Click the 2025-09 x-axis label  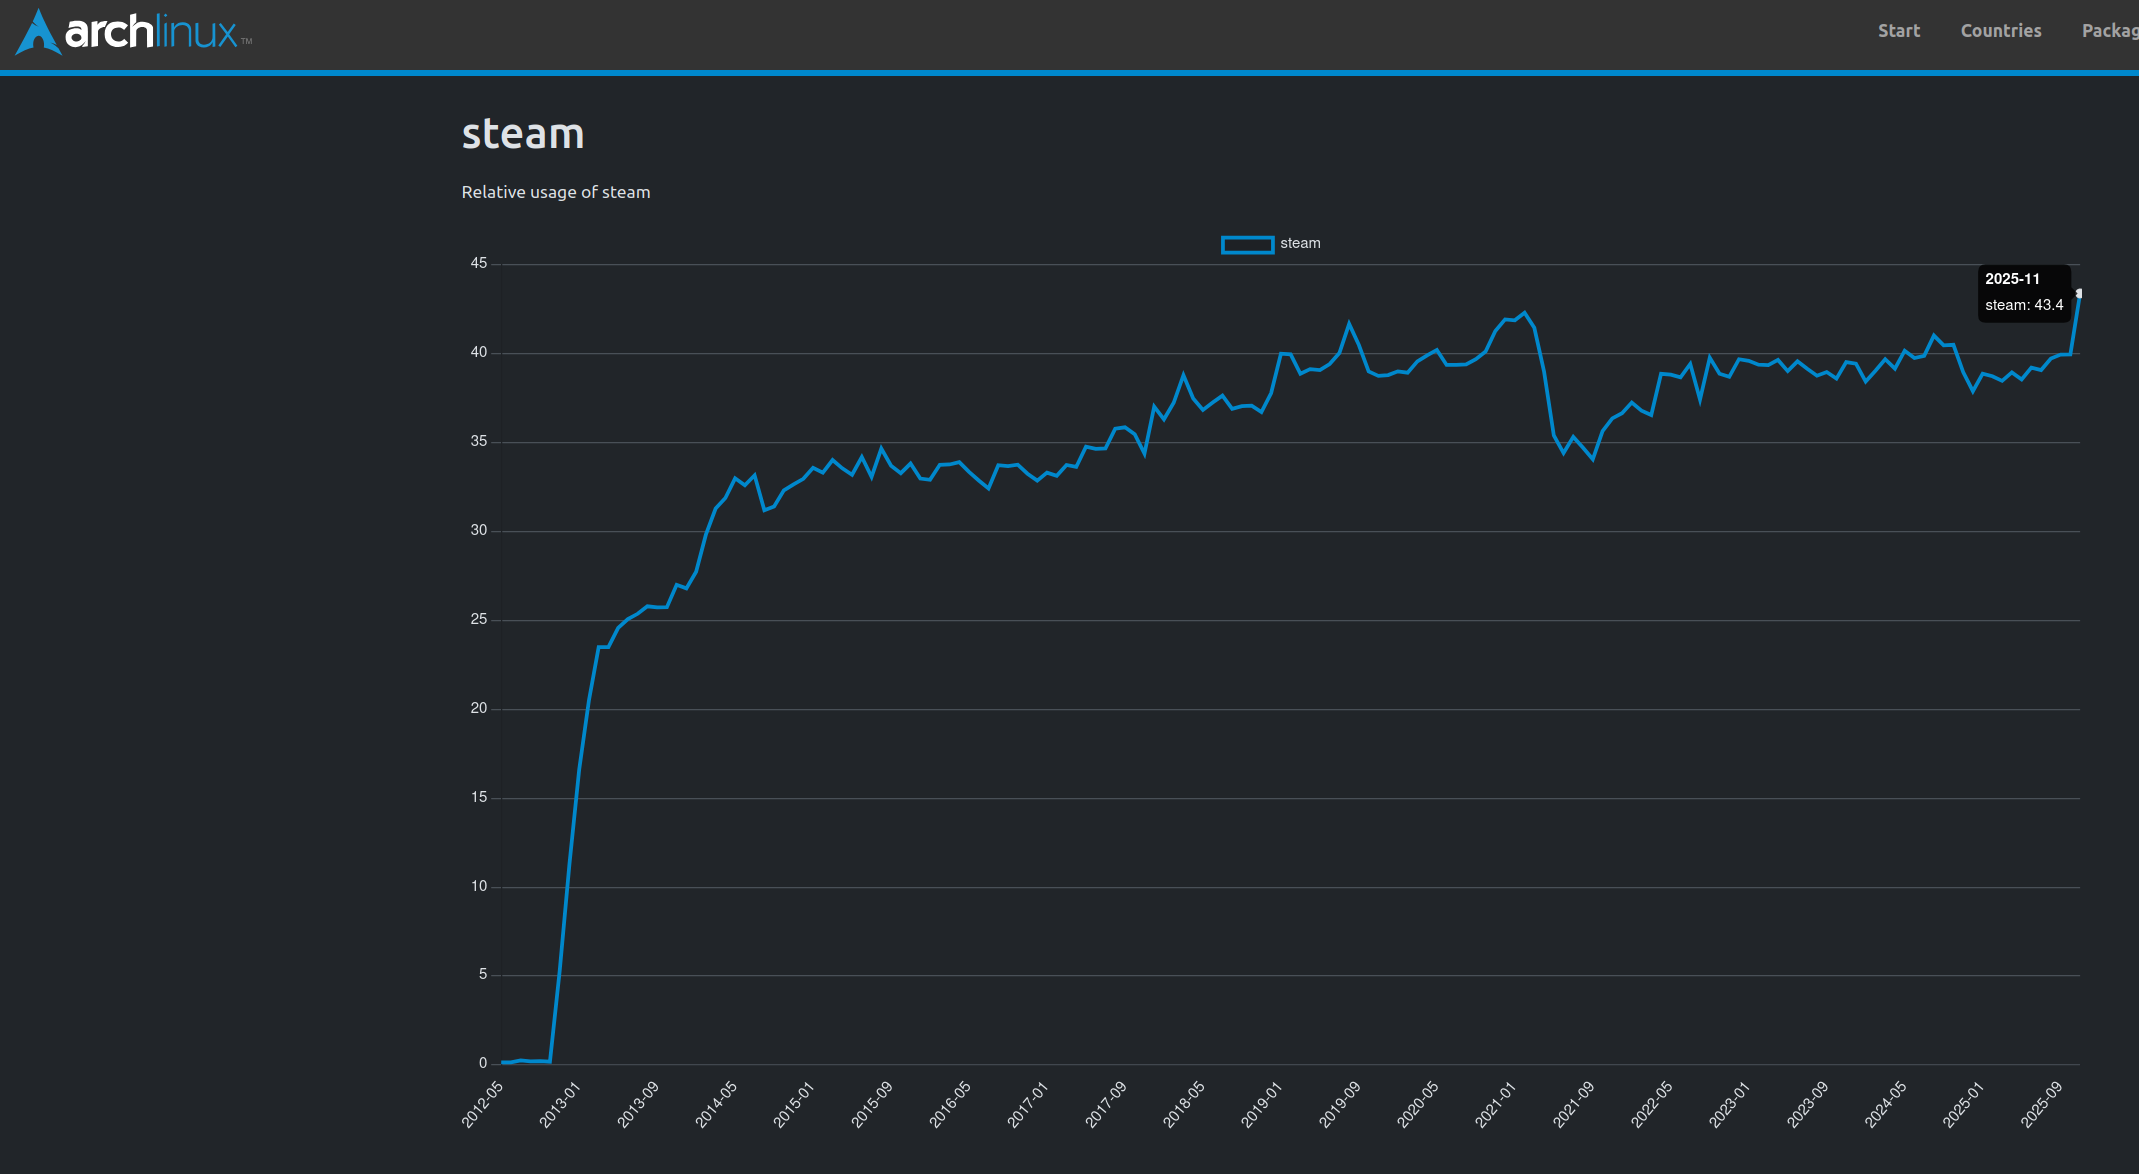pyautogui.click(x=2042, y=1104)
